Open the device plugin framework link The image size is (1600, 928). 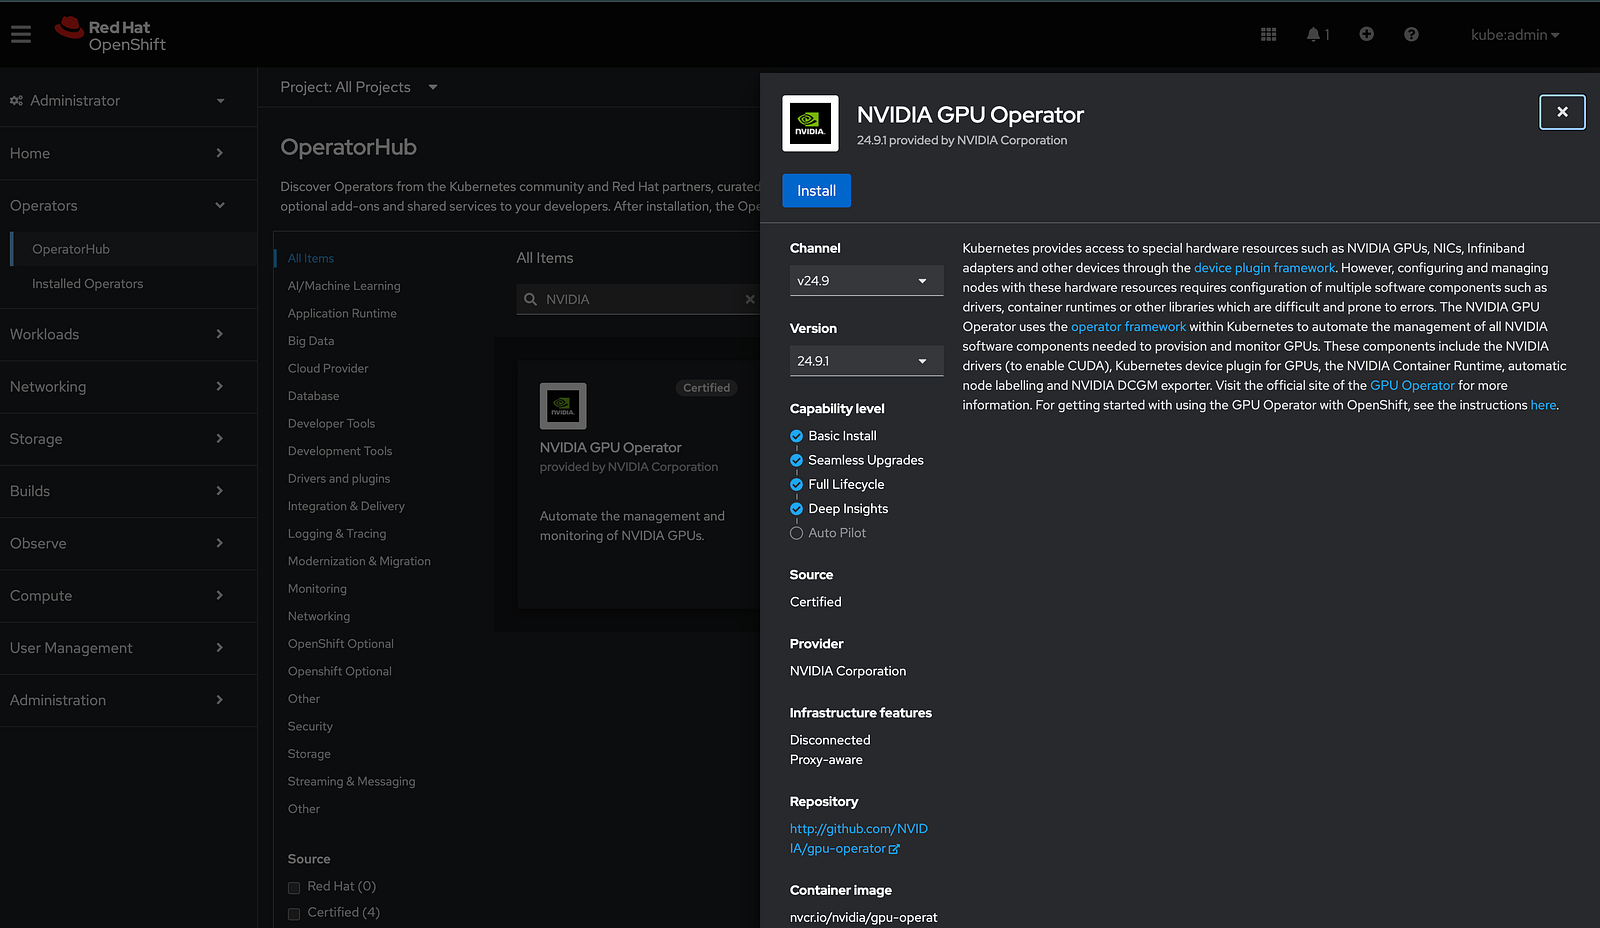coord(1264,268)
